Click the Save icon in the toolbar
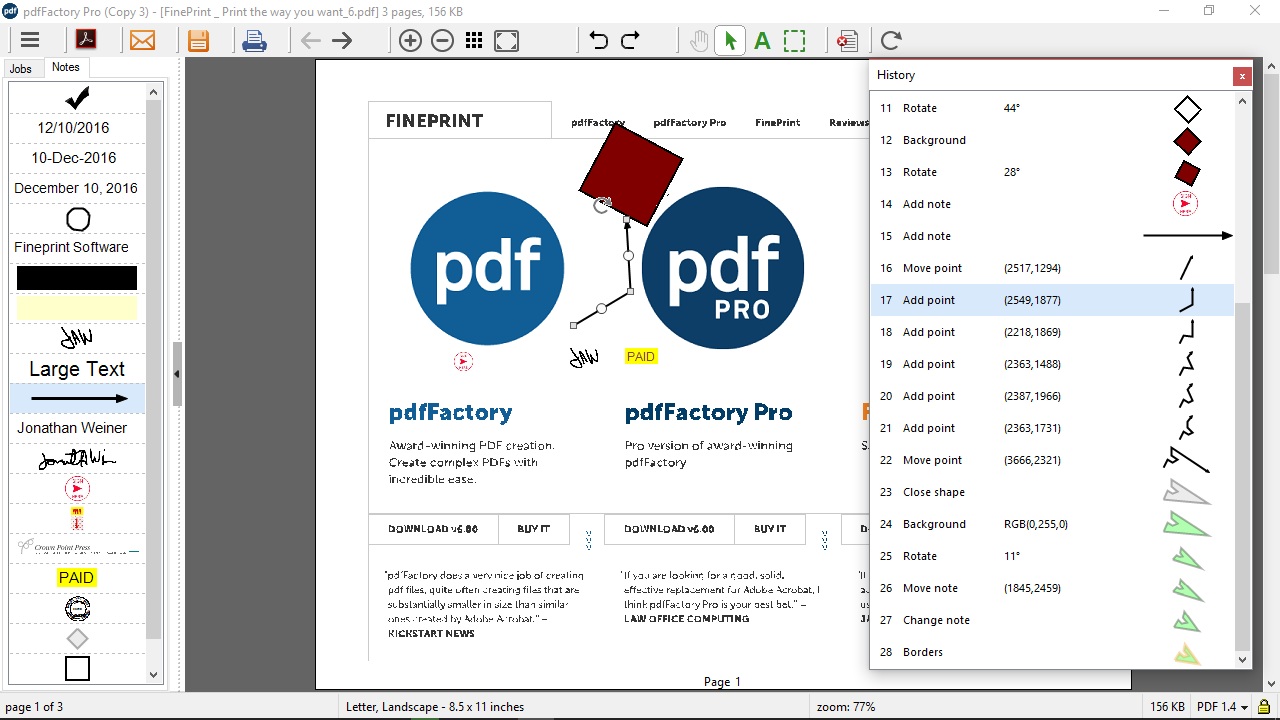The height and width of the screenshot is (720, 1280). [x=197, y=40]
